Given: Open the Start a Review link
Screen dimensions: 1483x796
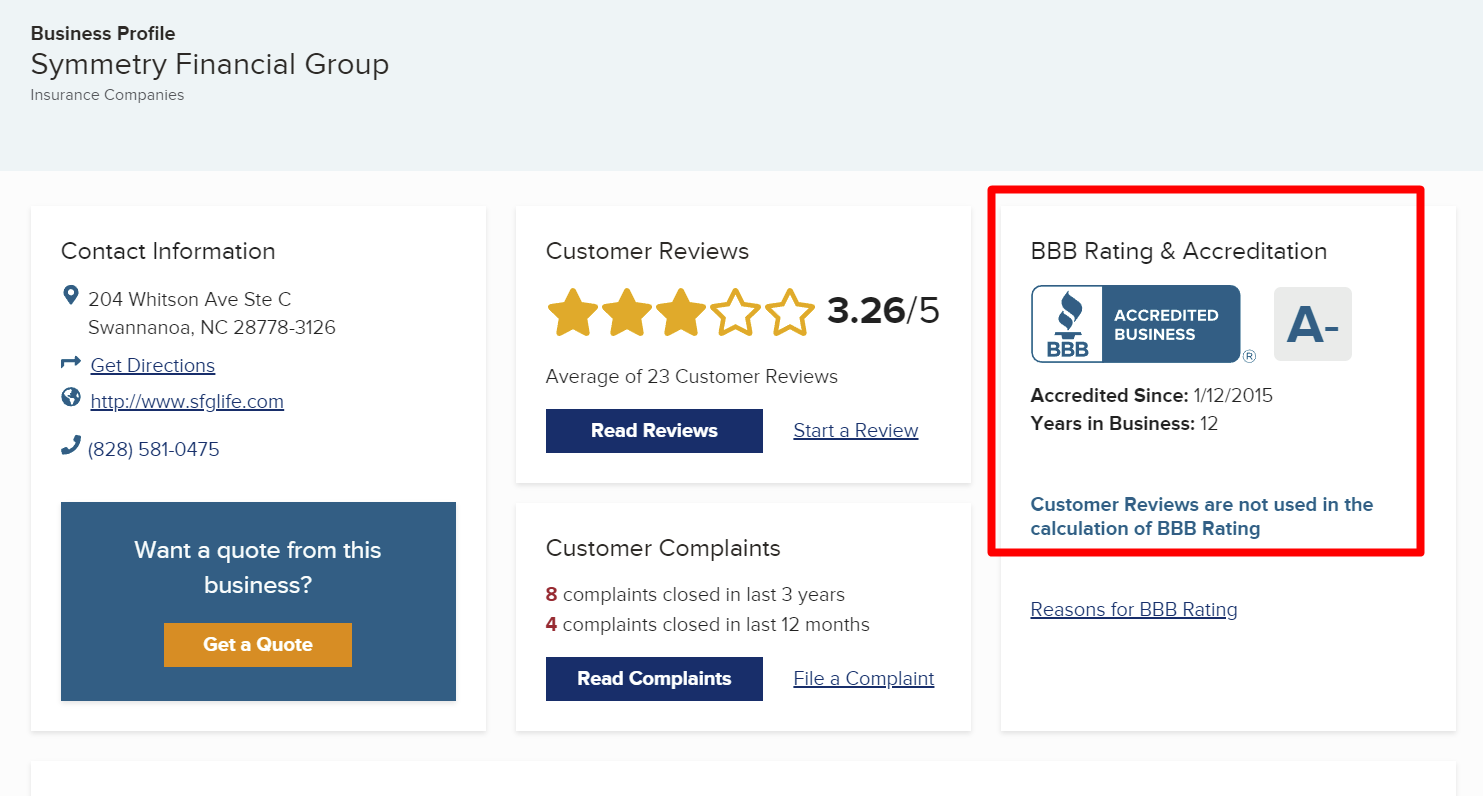Looking at the screenshot, I should pos(855,431).
